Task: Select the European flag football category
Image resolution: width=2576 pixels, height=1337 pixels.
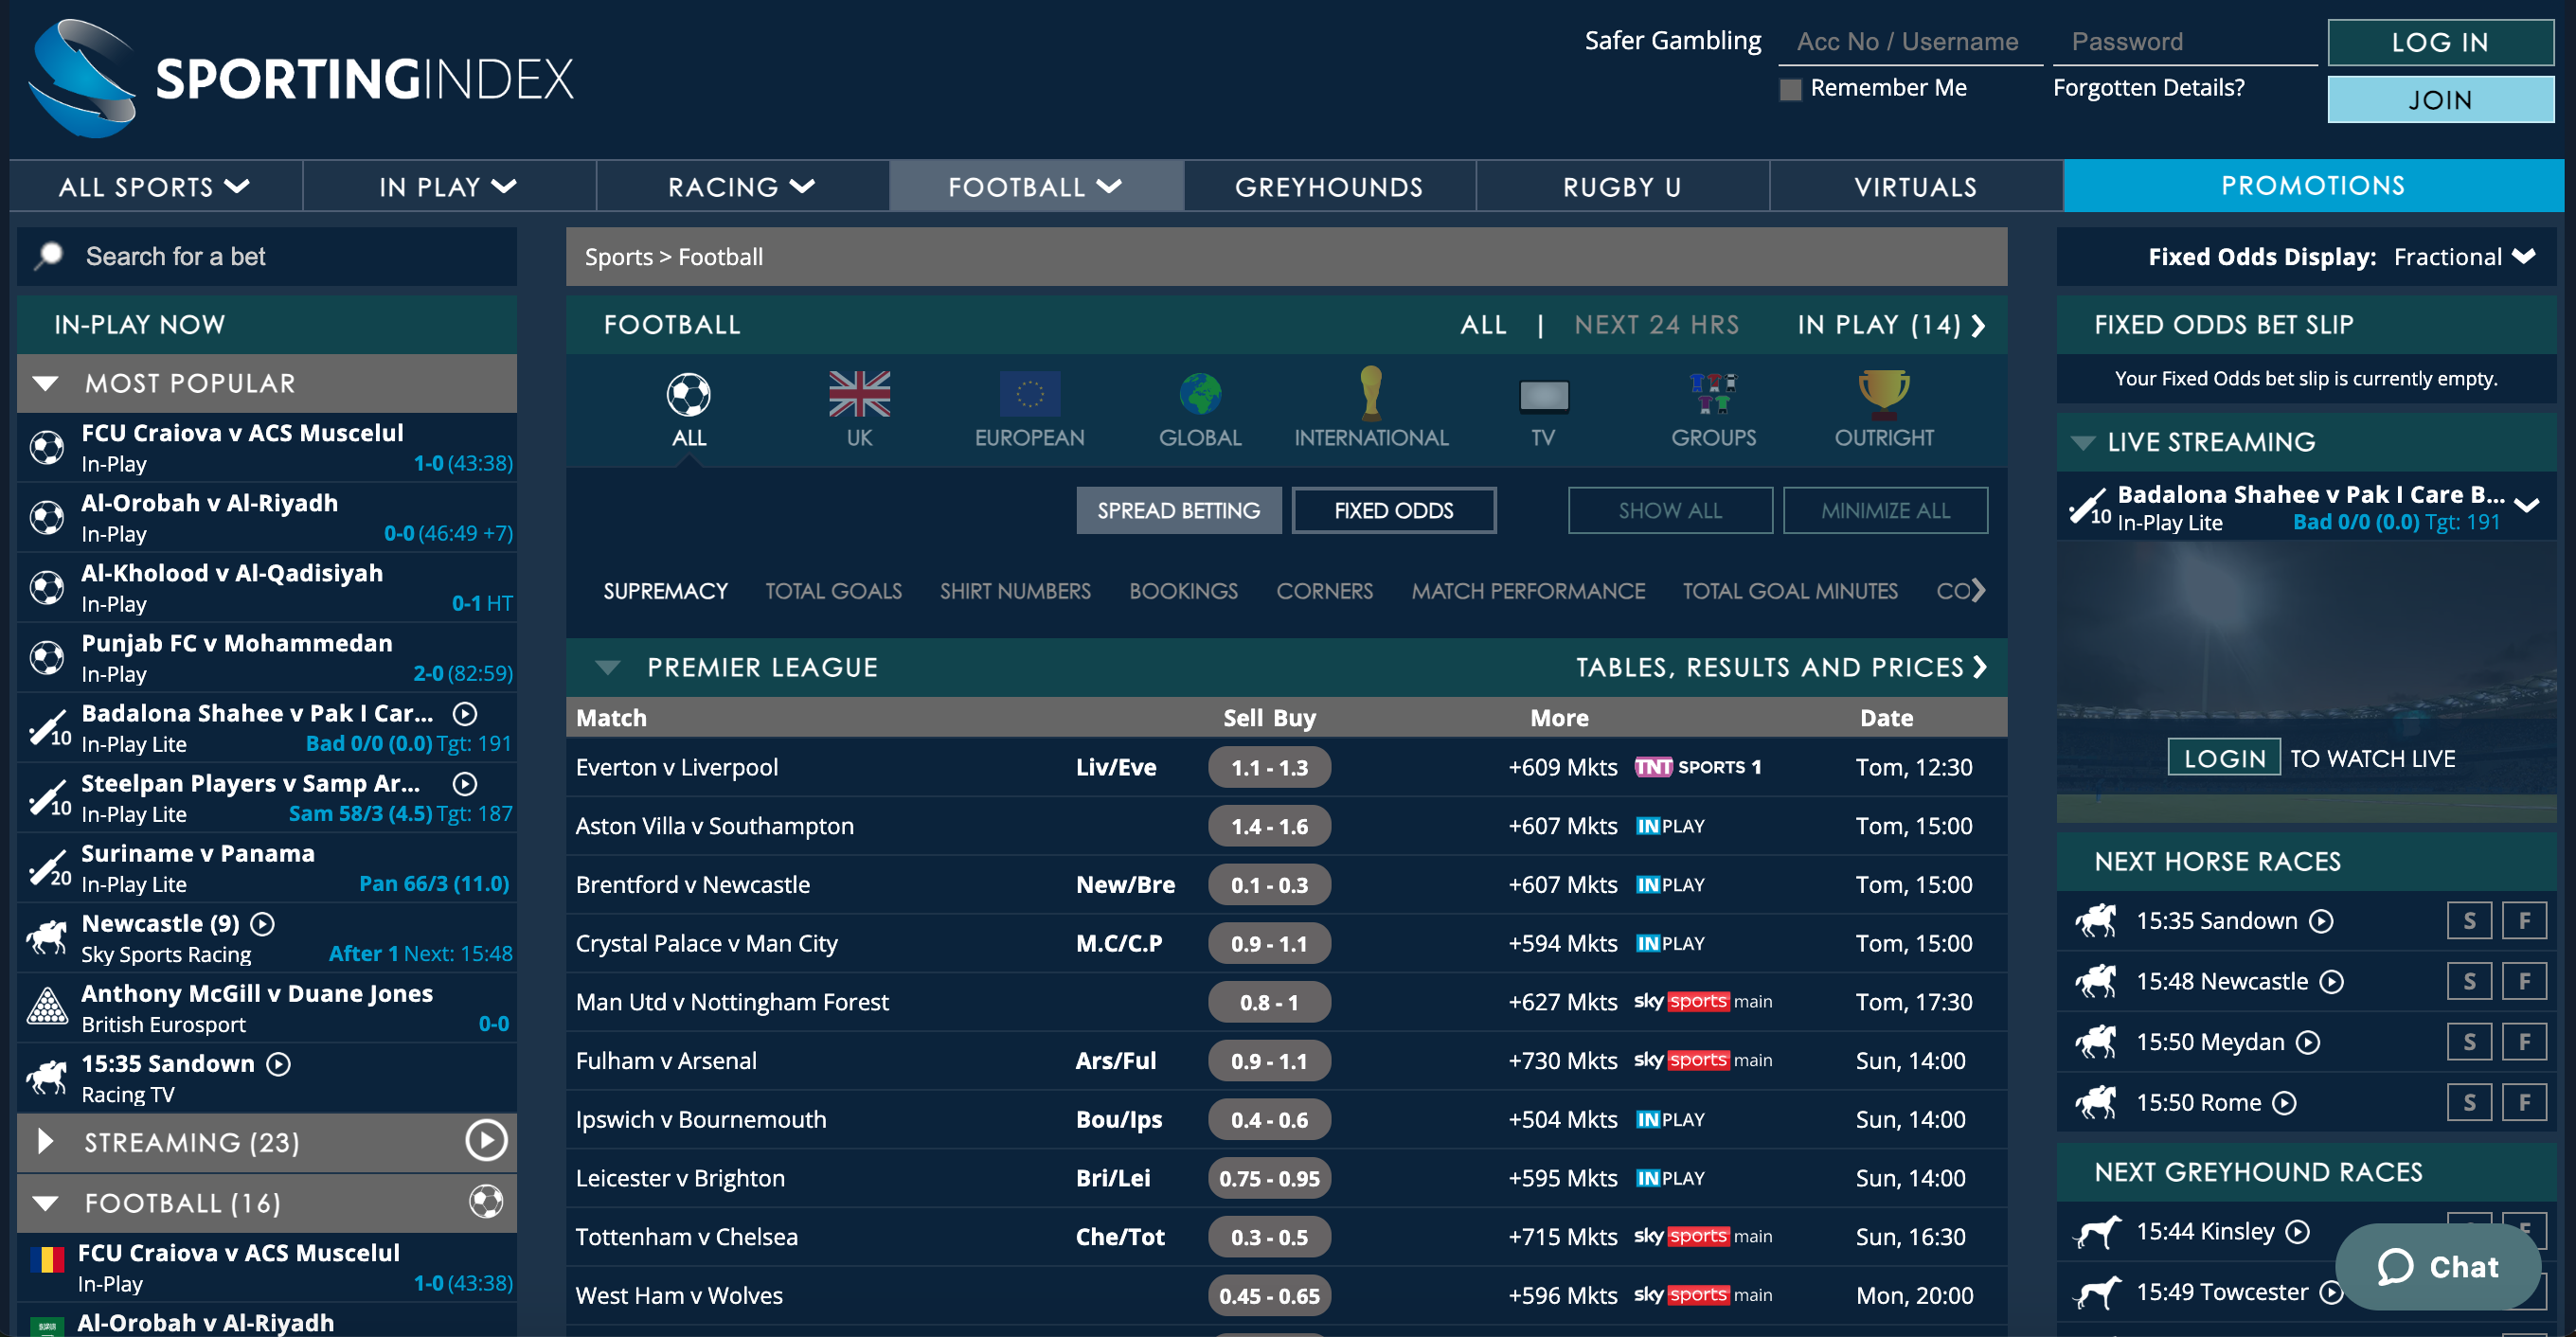Action: [x=1029, y=394]
